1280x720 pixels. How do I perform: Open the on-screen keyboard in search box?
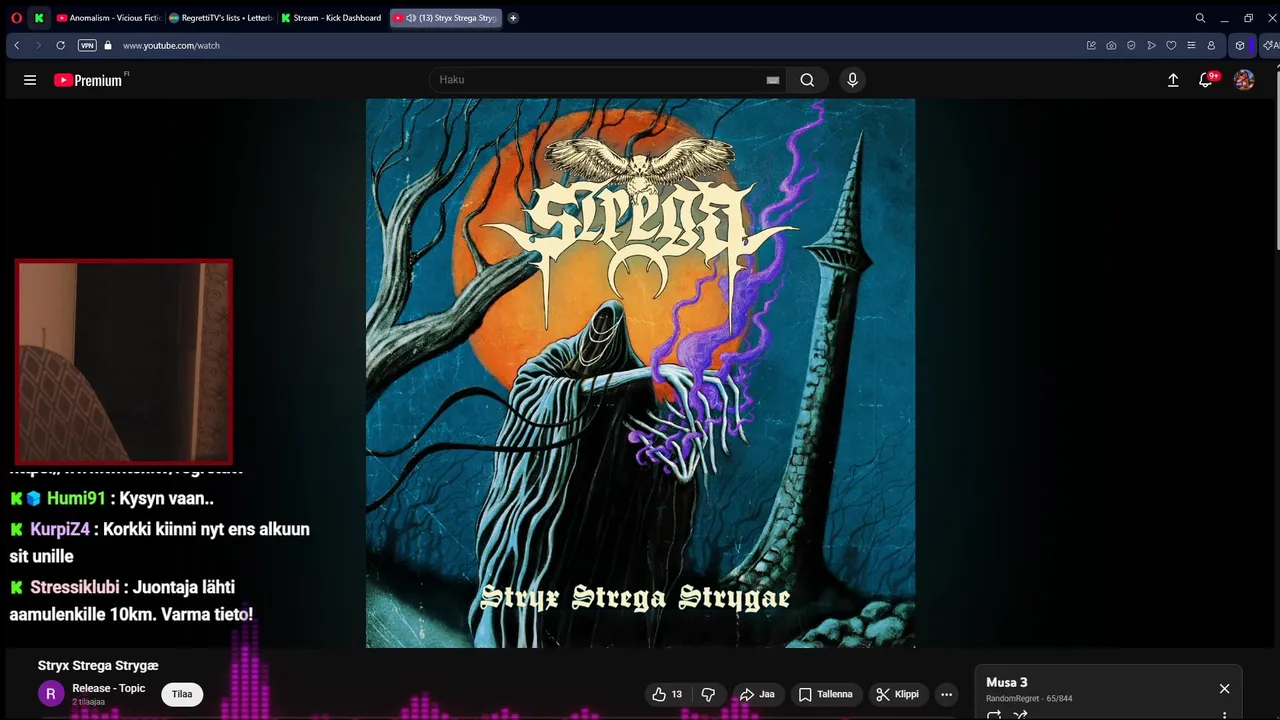(773, 80)
